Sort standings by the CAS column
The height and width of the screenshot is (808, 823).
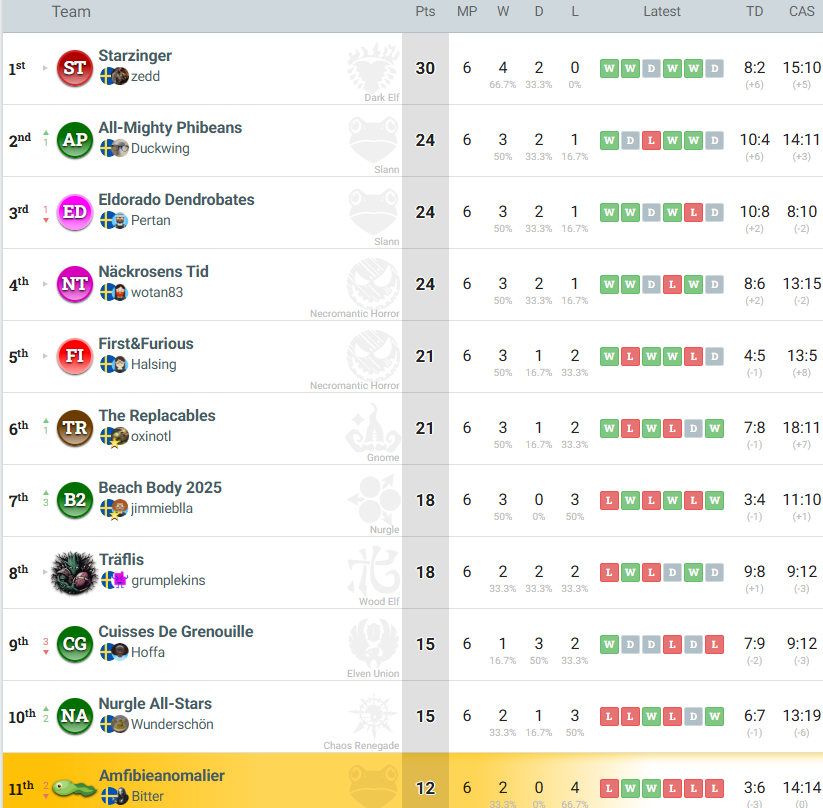pos(801,12)
